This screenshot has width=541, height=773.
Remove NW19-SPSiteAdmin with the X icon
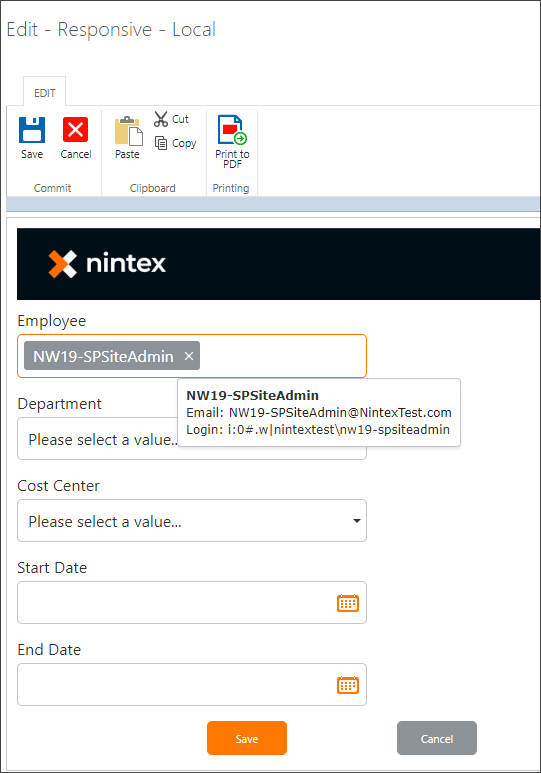(x=189, y=356)
